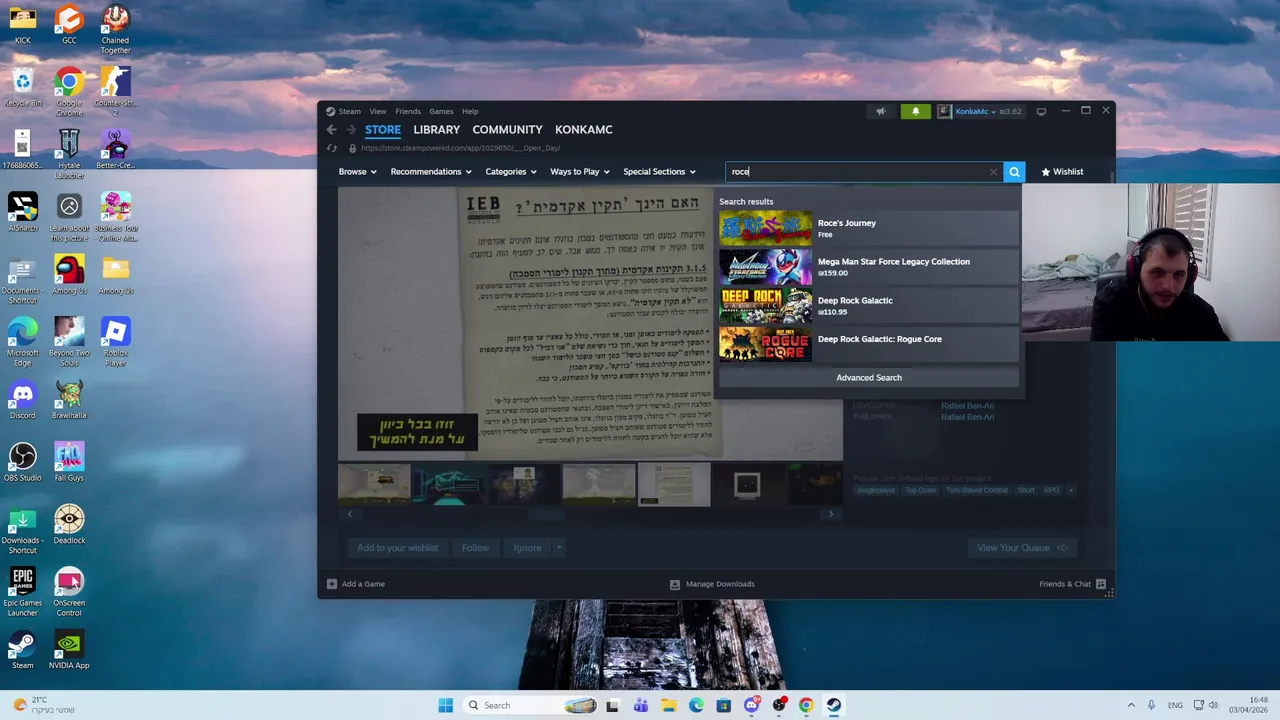This screenshot has width=1280, height=720.
Task: Select the Roblox Player desktop icon
Action: [x=115, y=342]
